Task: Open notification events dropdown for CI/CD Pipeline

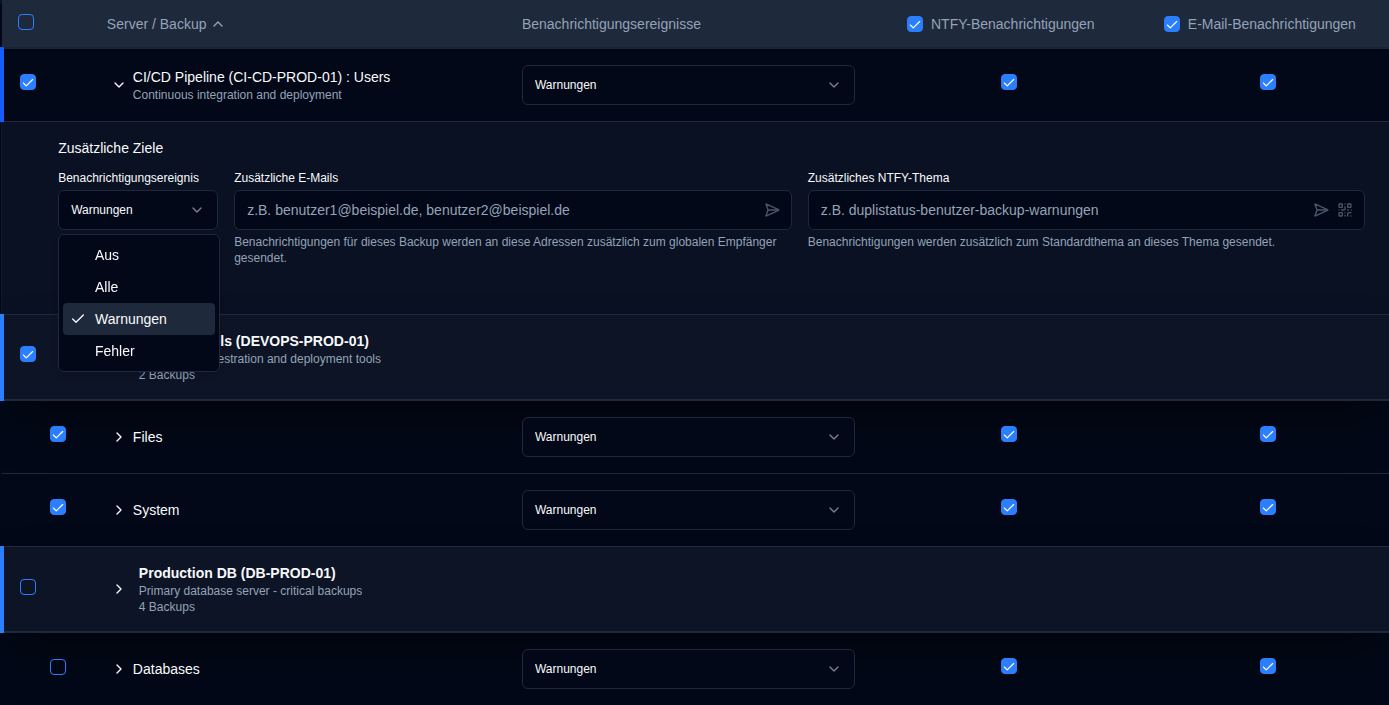Action: (x=688, y=85)
